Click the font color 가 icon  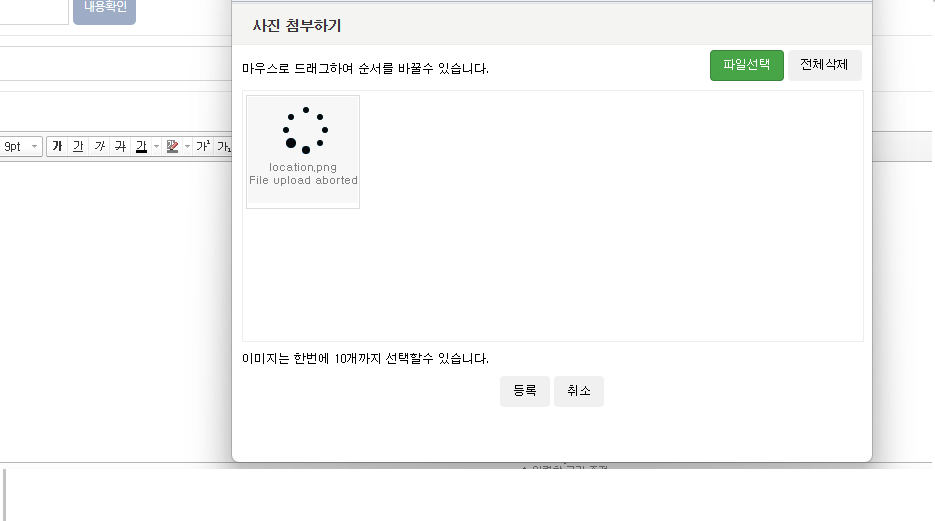click(140, 147)
